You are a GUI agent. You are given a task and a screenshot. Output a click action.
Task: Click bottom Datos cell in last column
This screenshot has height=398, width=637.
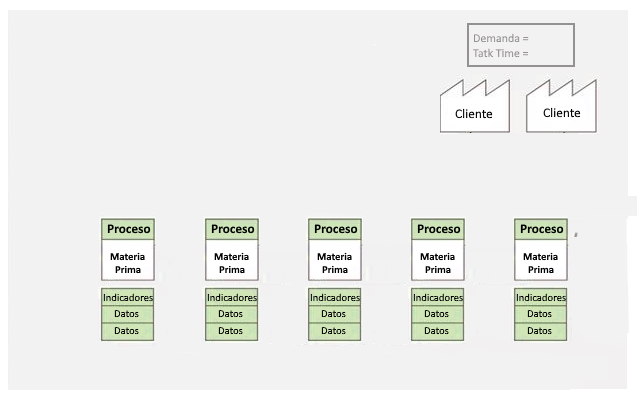click(x=540, y=331)
